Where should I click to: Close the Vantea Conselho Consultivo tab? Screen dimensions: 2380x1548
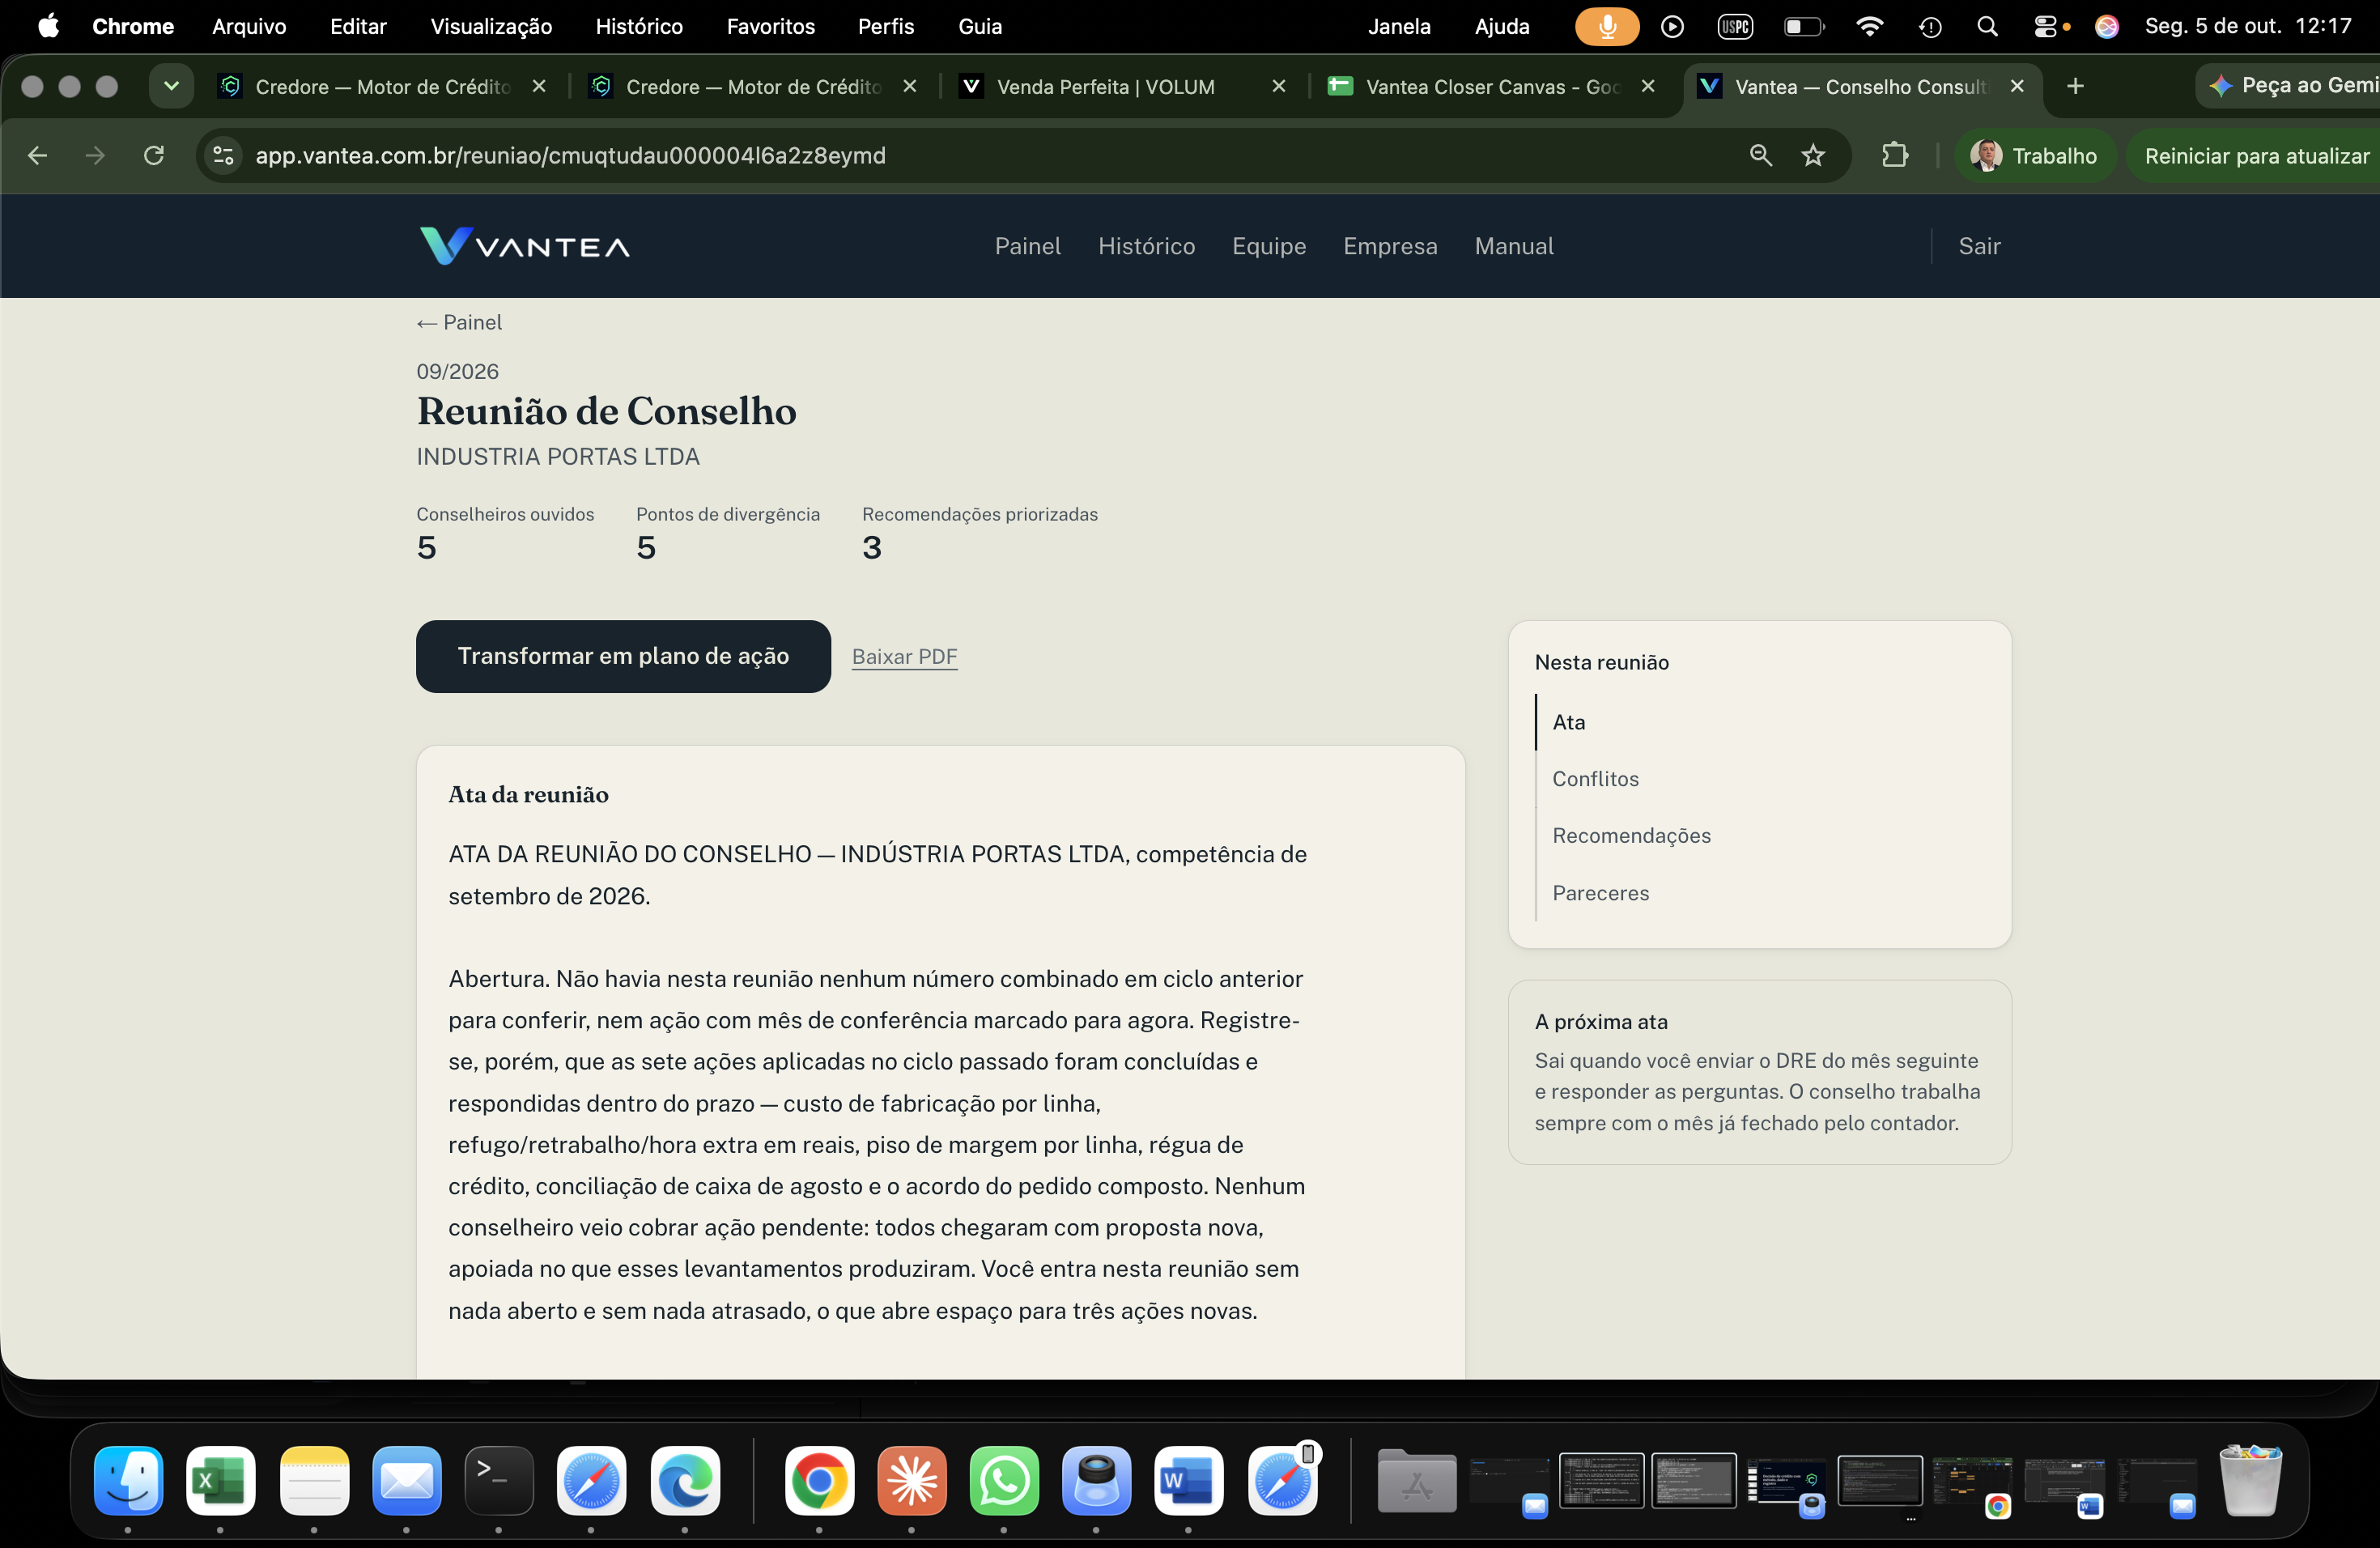pyautogui.click(x=2017, y=86)
